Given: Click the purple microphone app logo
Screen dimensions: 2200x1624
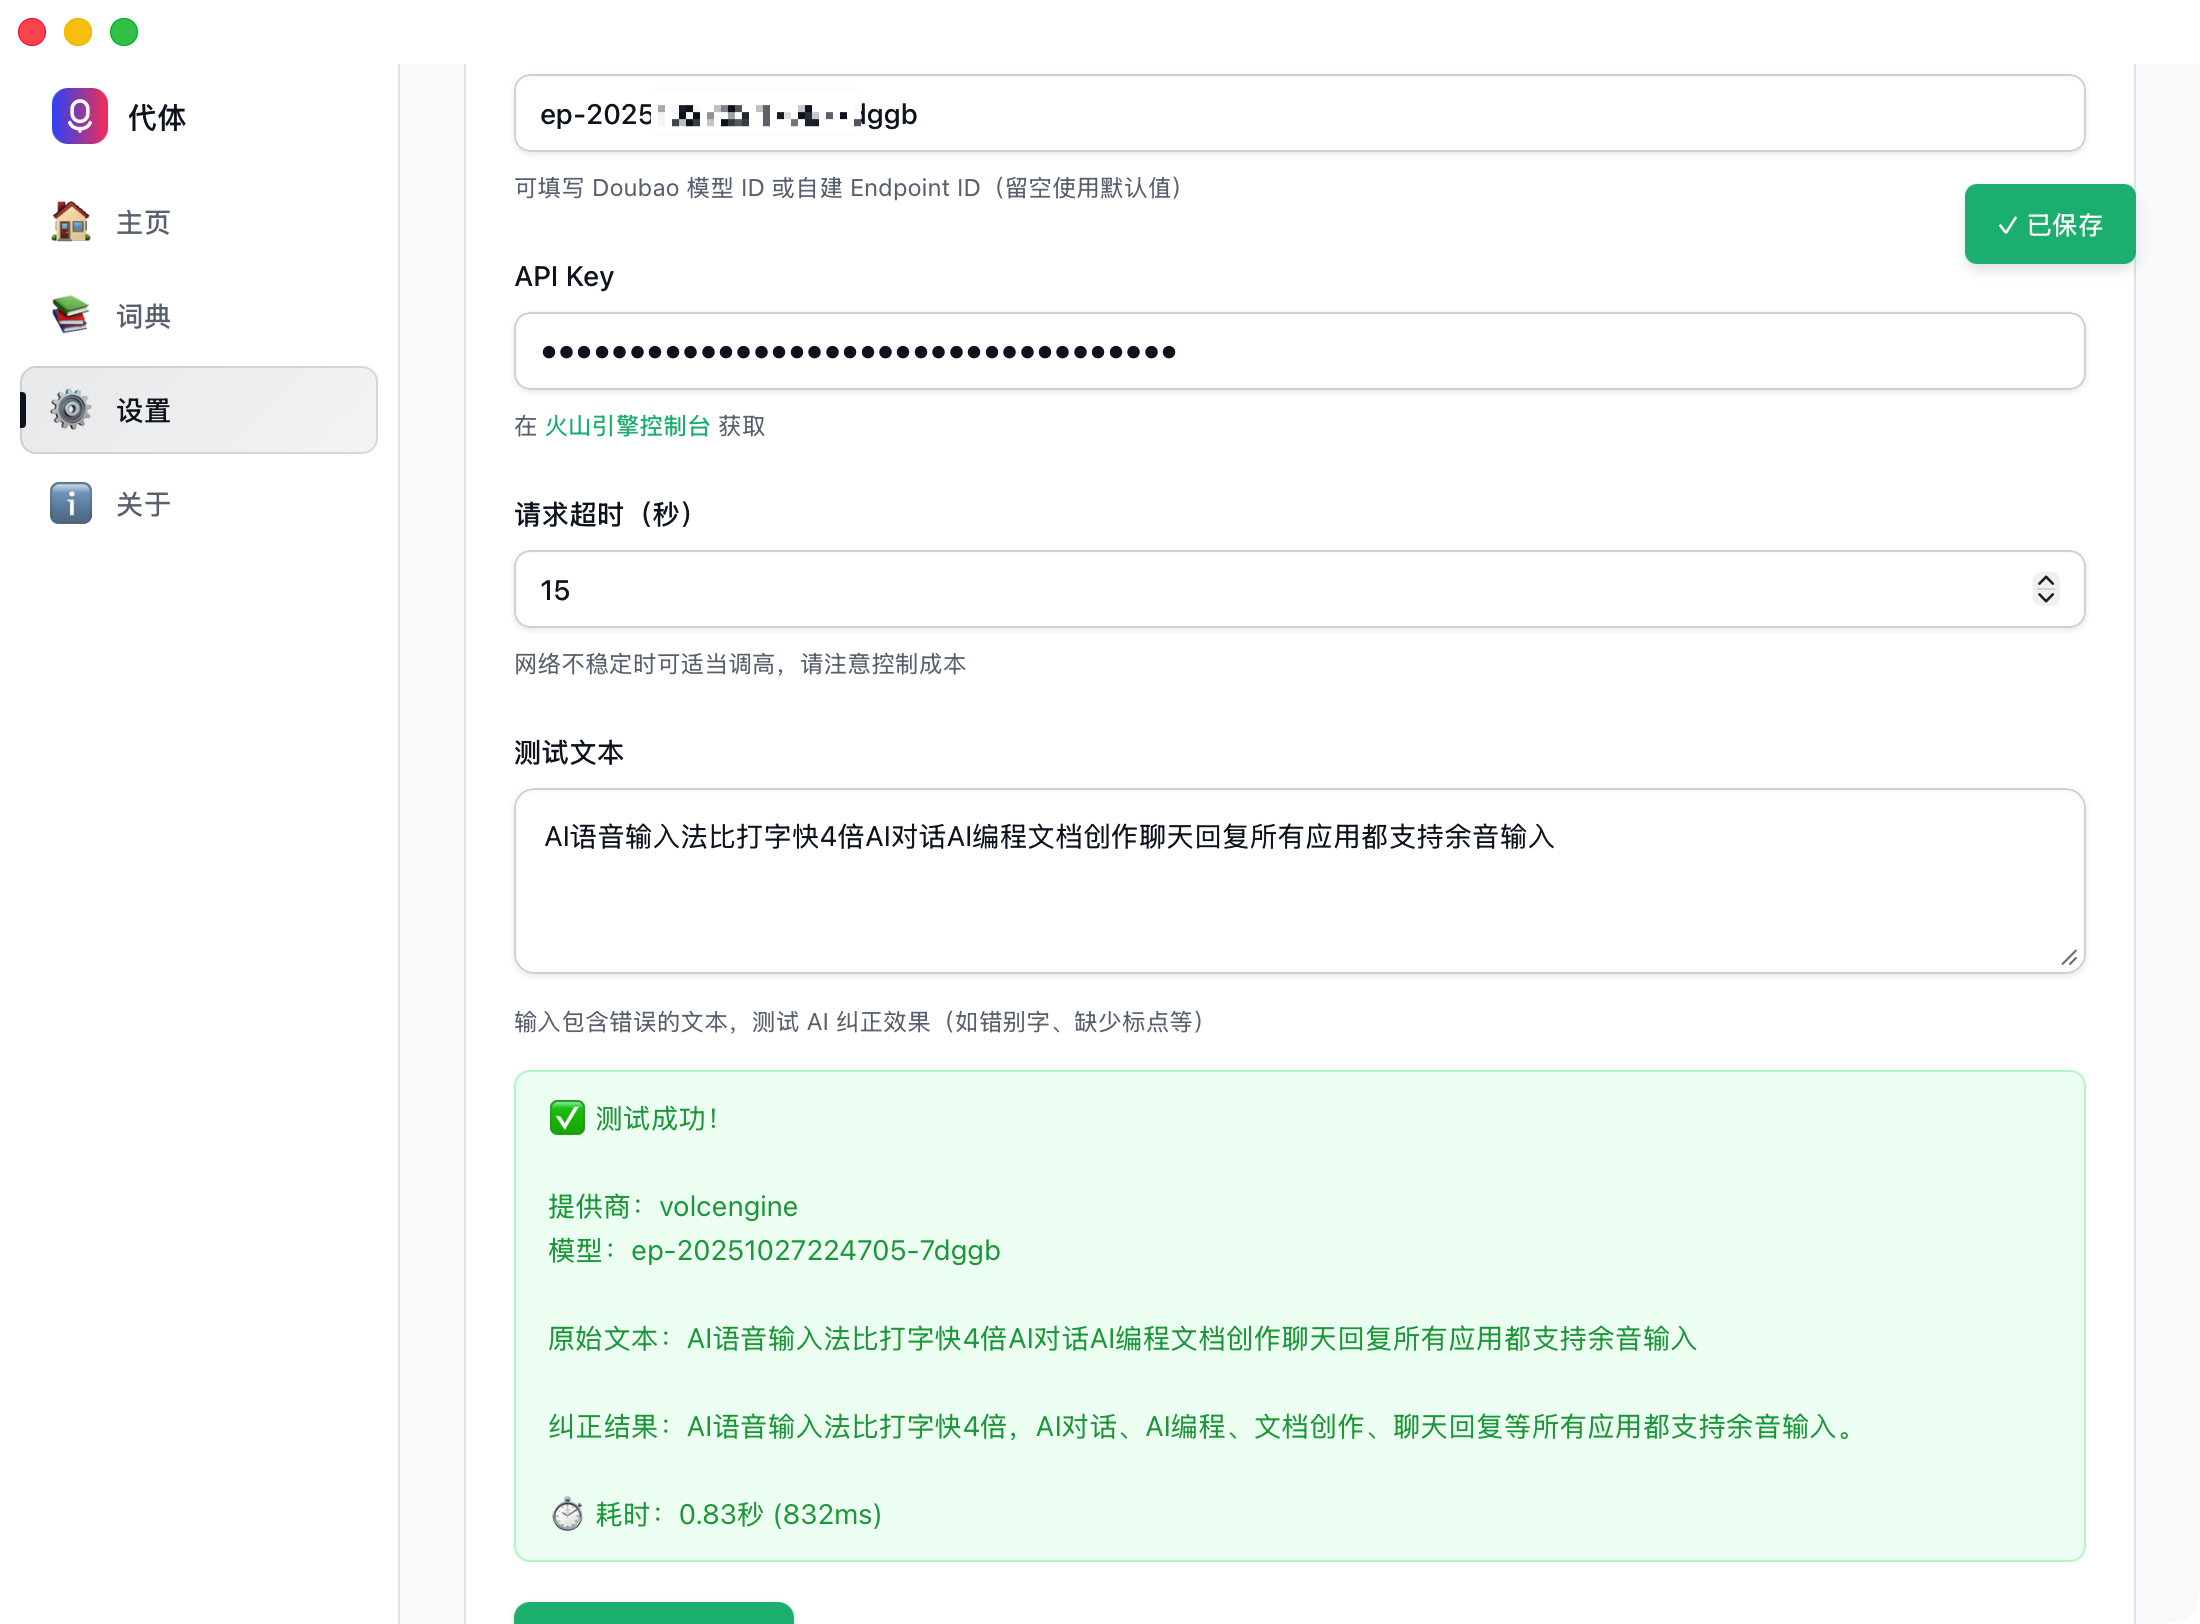Looking at the screenshot, I should (80, 116).
